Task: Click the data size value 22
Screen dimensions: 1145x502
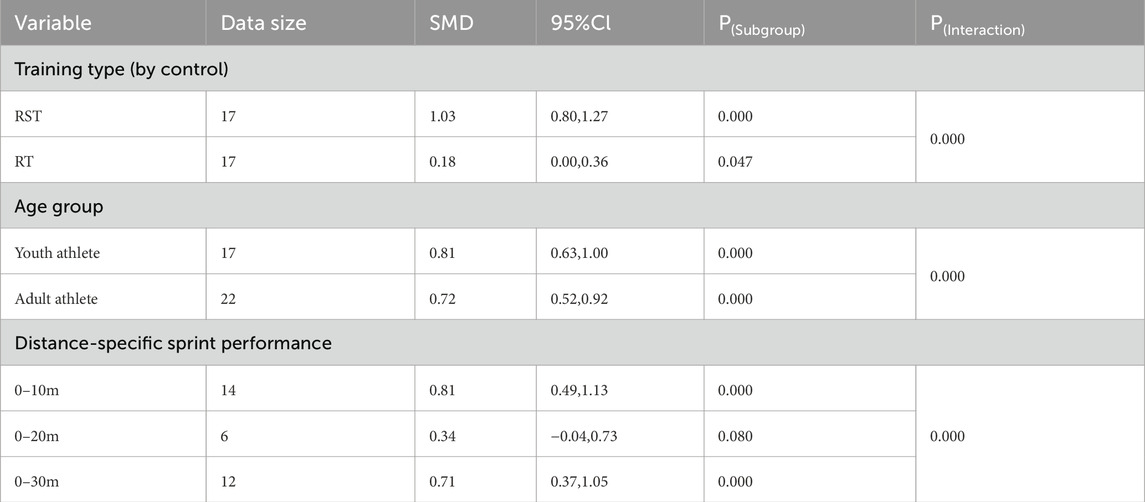Action: 229,298
